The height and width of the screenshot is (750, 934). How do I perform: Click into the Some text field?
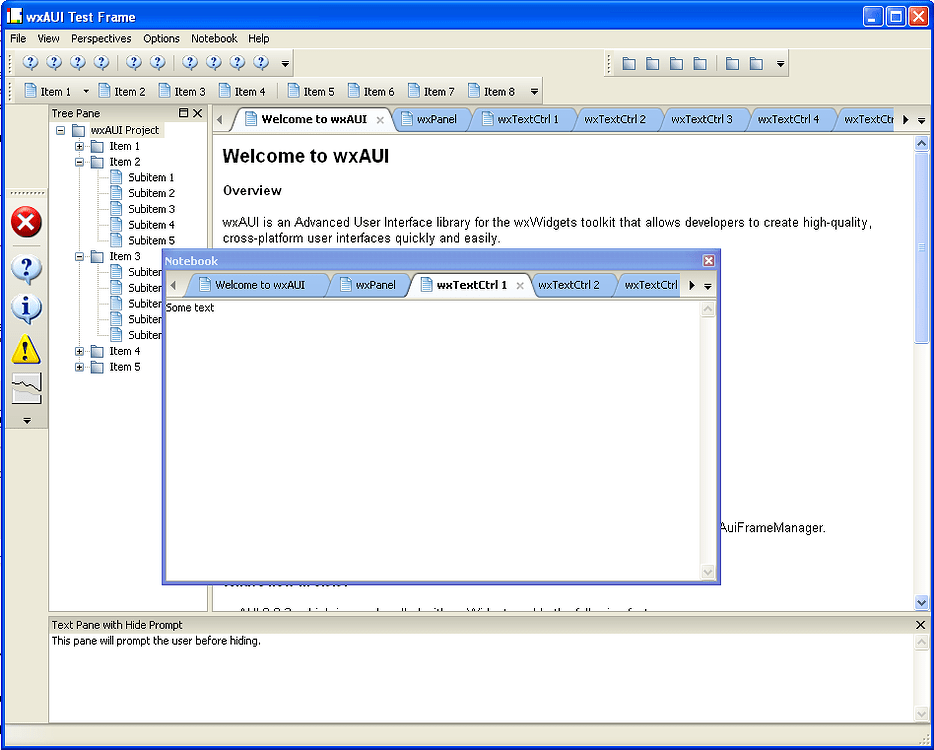click(x=432, y=440)
